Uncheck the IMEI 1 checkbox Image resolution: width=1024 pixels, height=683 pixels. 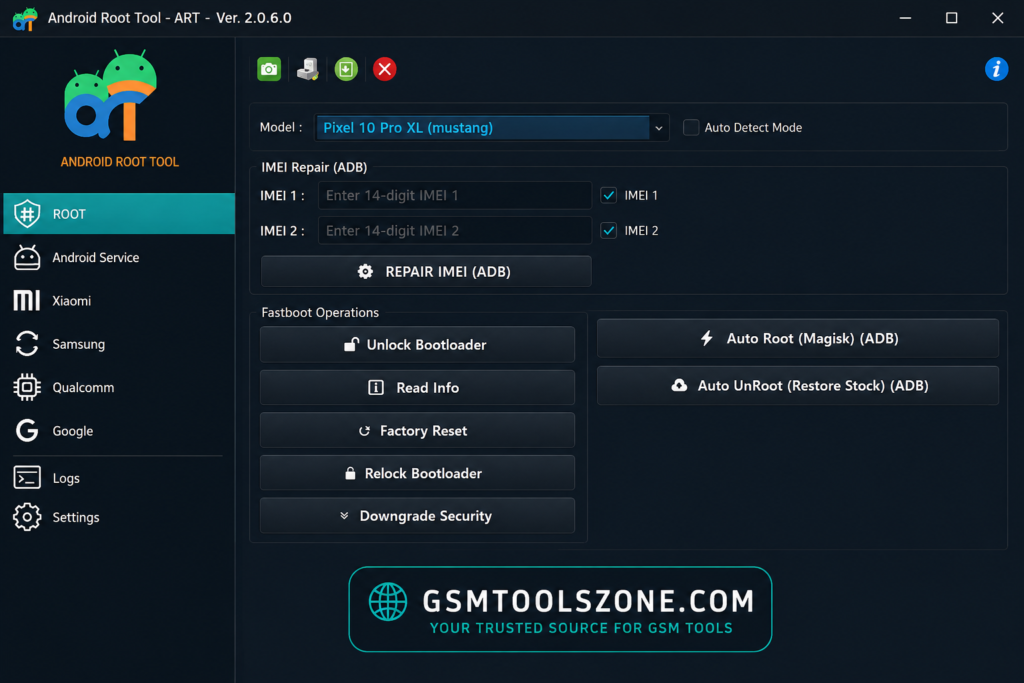pyautogui.click(x=608, y=195)
